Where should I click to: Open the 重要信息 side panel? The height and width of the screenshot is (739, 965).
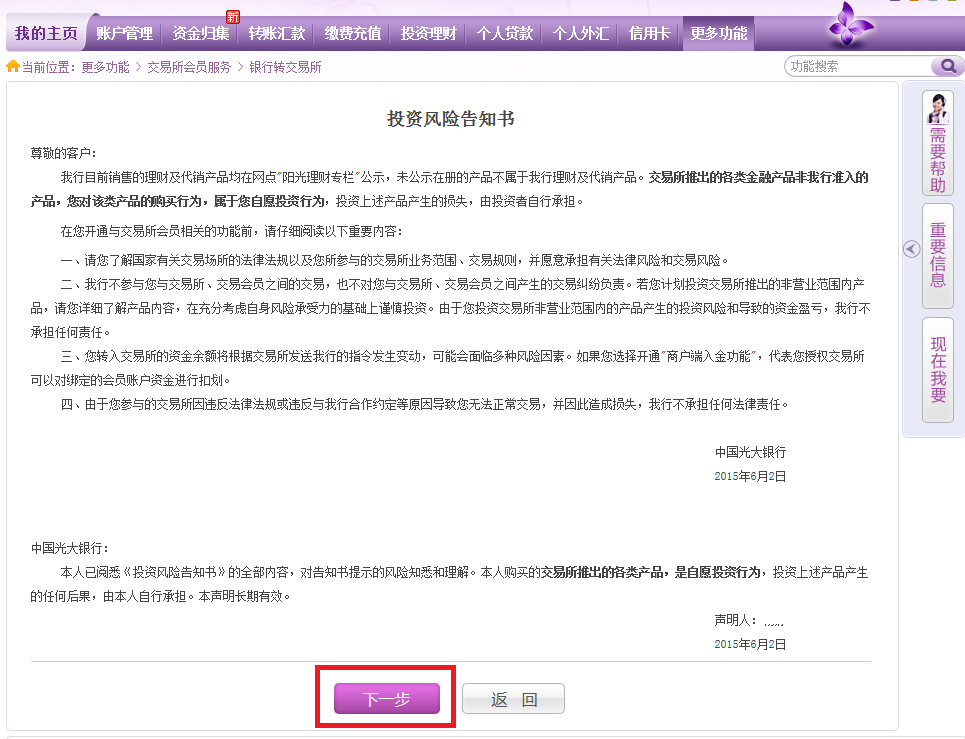pyautogui.click(x=937, y=255)
